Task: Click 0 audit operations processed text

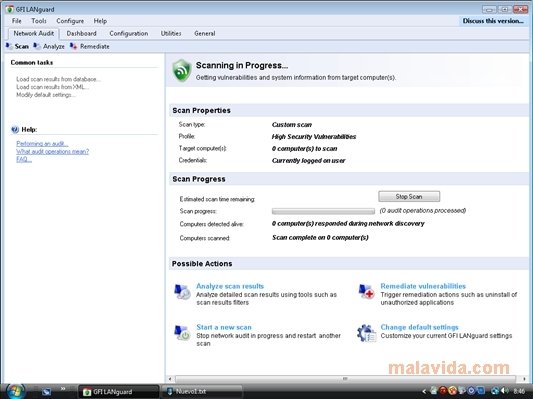Action: pos(423,211)
